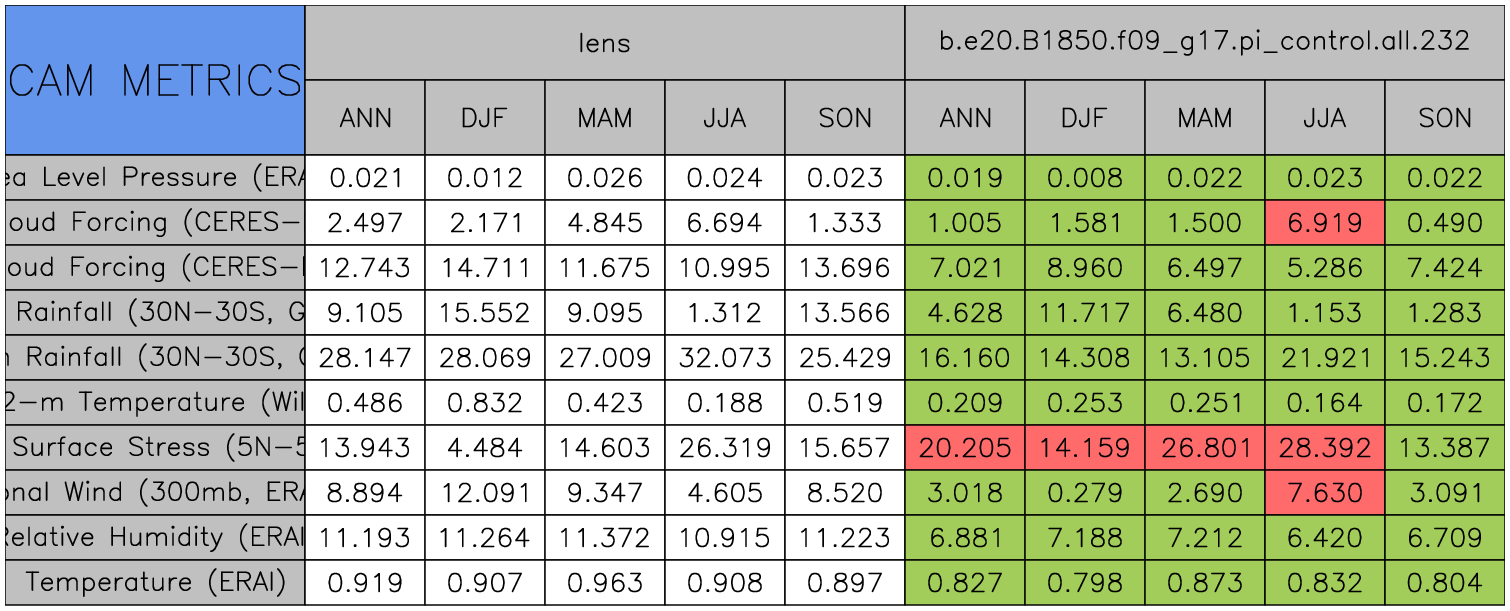The height and width of the screenshot is (611, 1510).
Task: Click the Relative Humidity row label
Action: pos(155,538)
